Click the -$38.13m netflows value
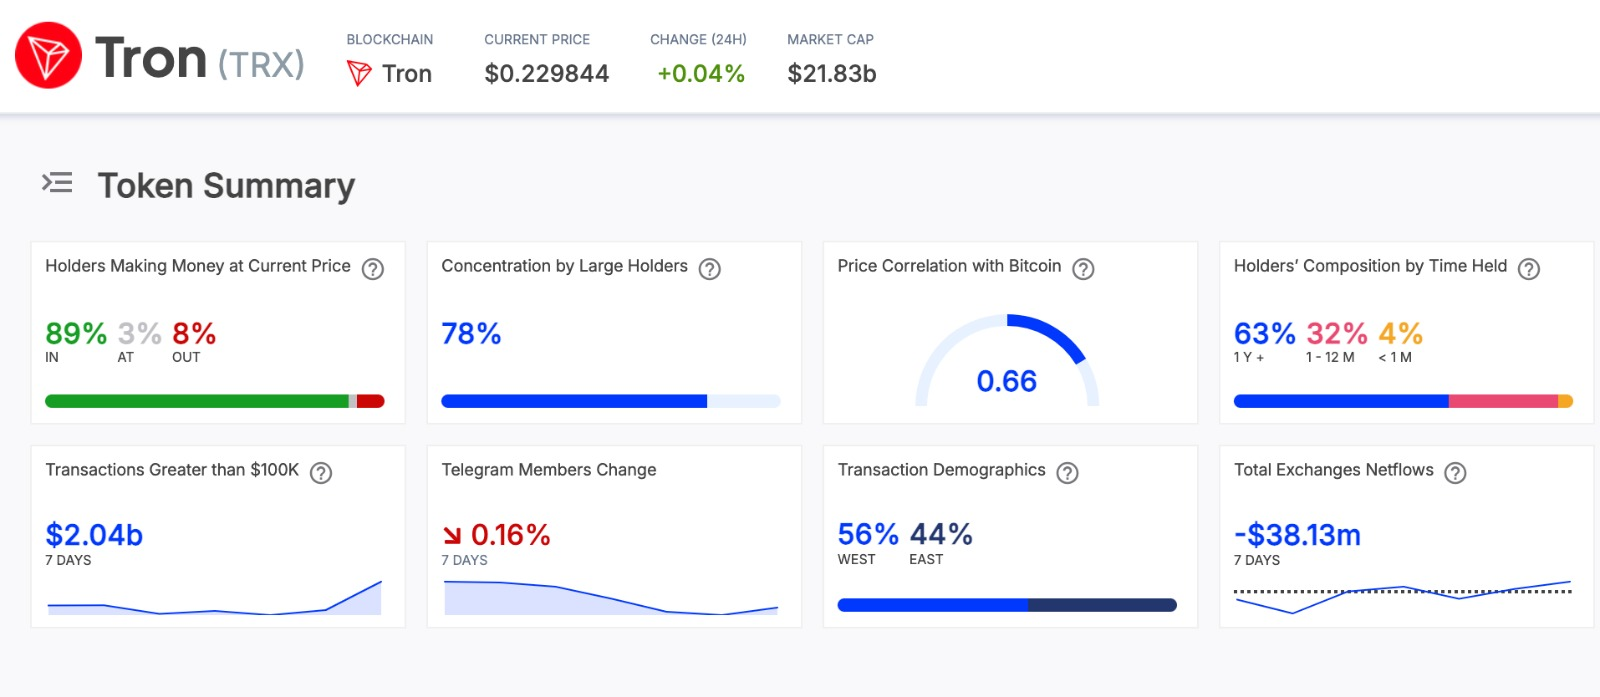Screen dimensions: 1600x697 1297,536
